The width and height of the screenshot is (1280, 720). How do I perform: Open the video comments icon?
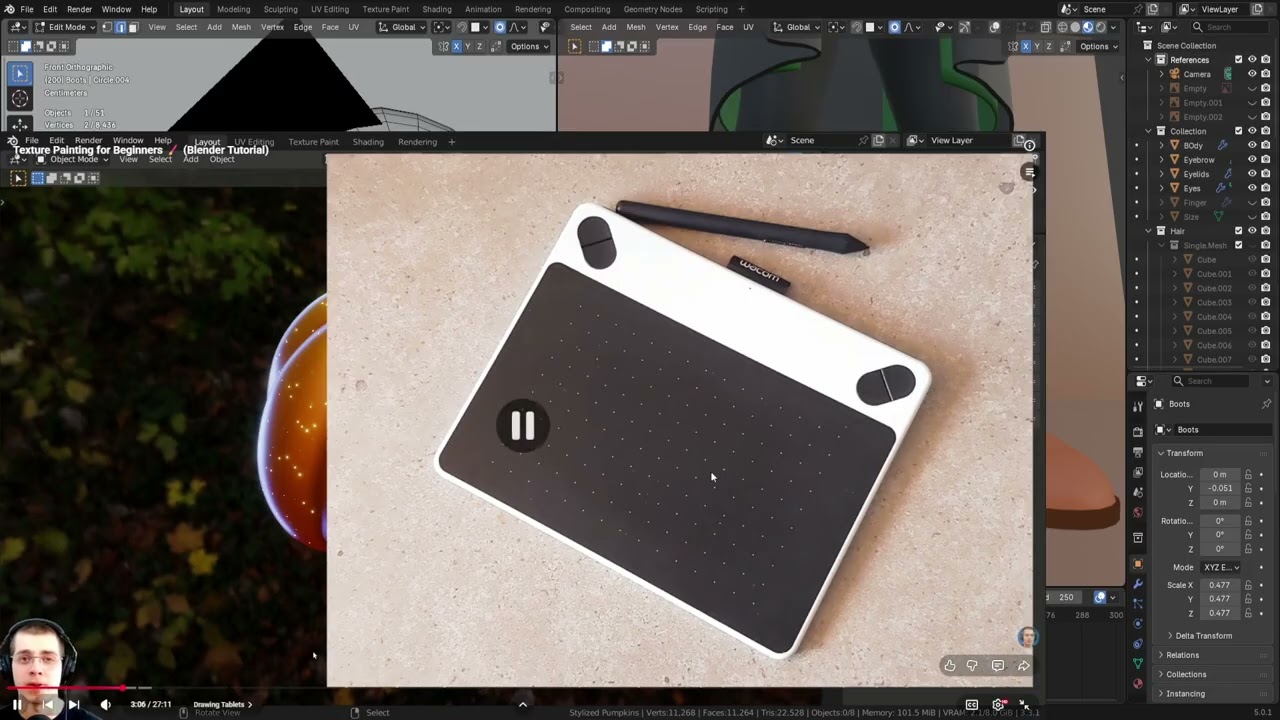pyautogui.click(x=998, y=666)
